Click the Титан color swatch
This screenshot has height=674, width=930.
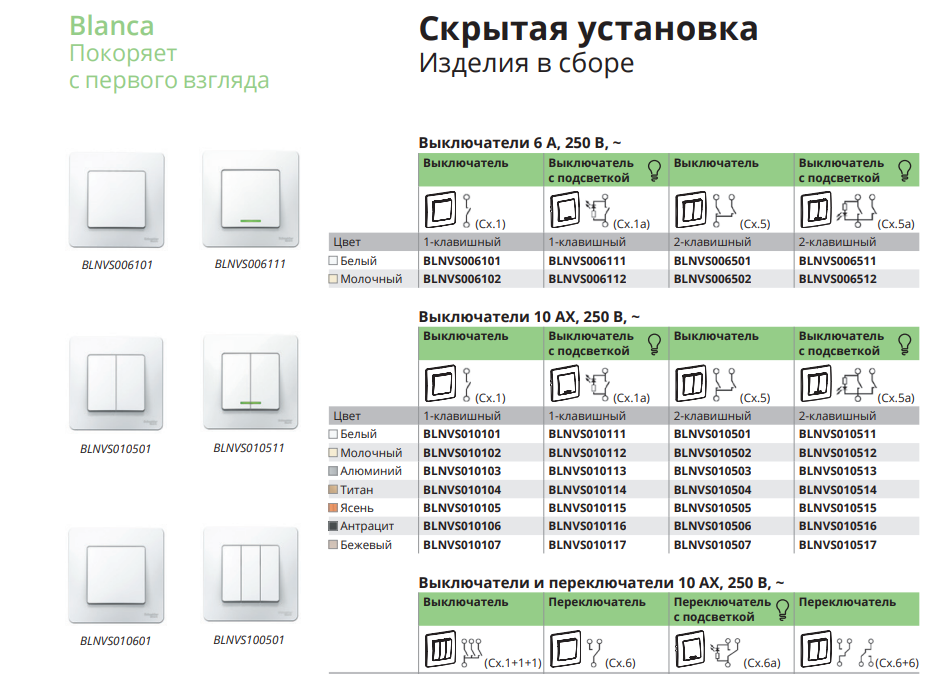pos(333,489)
